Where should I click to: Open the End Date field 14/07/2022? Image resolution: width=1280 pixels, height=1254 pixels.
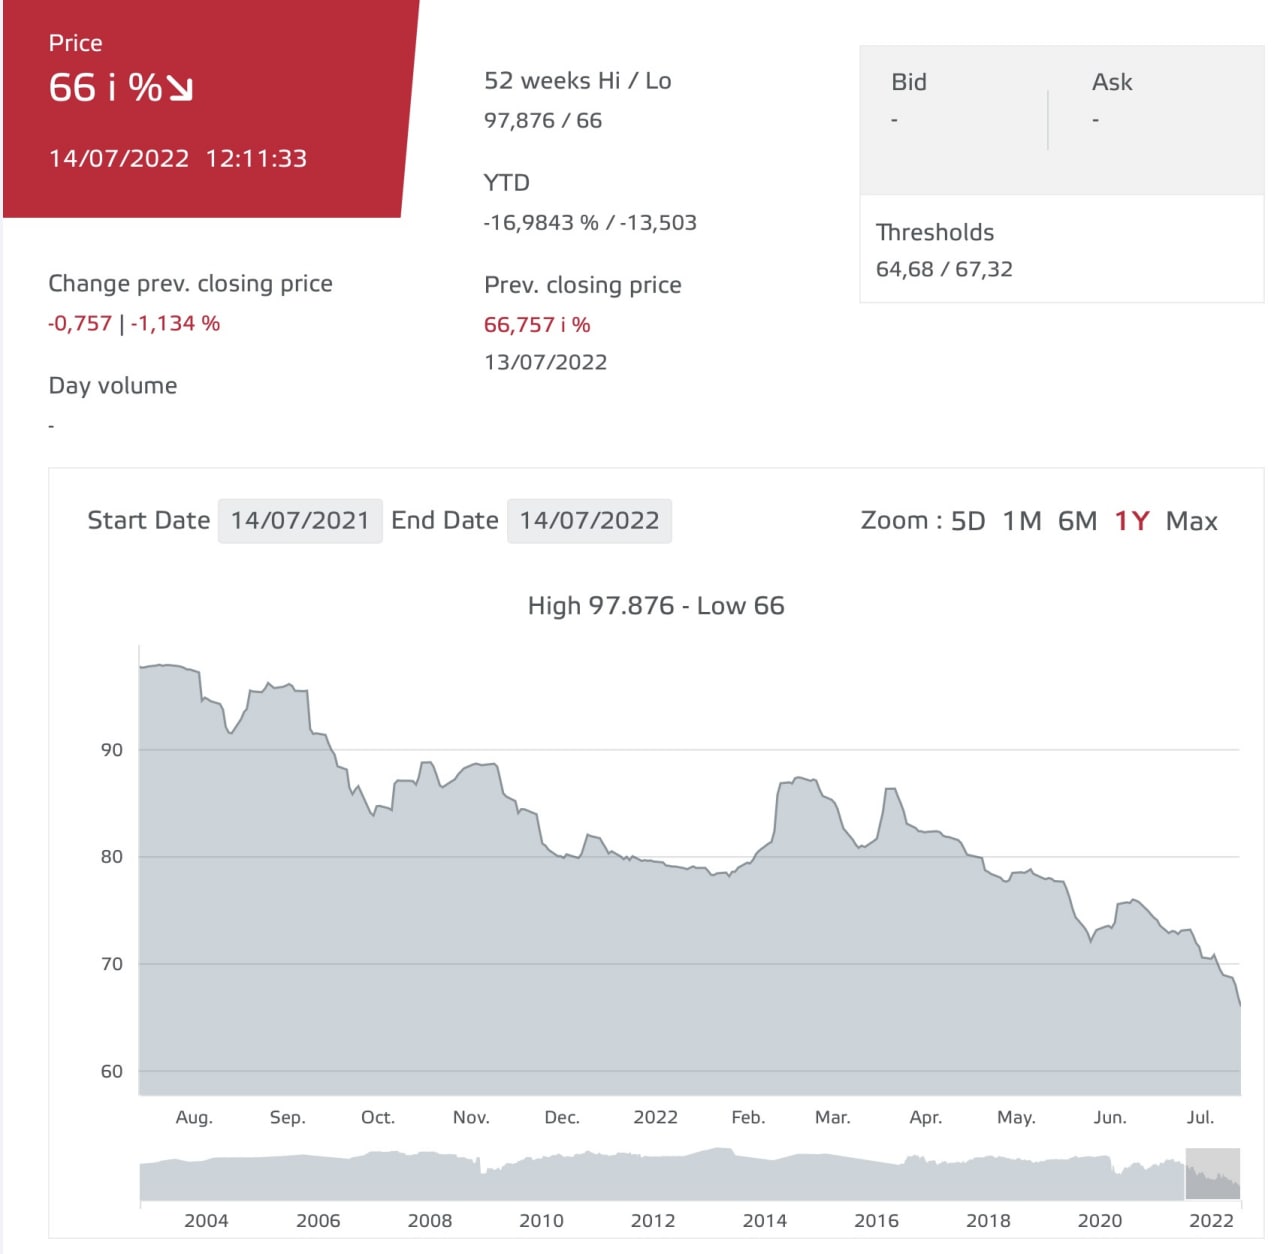coord(589,521)
